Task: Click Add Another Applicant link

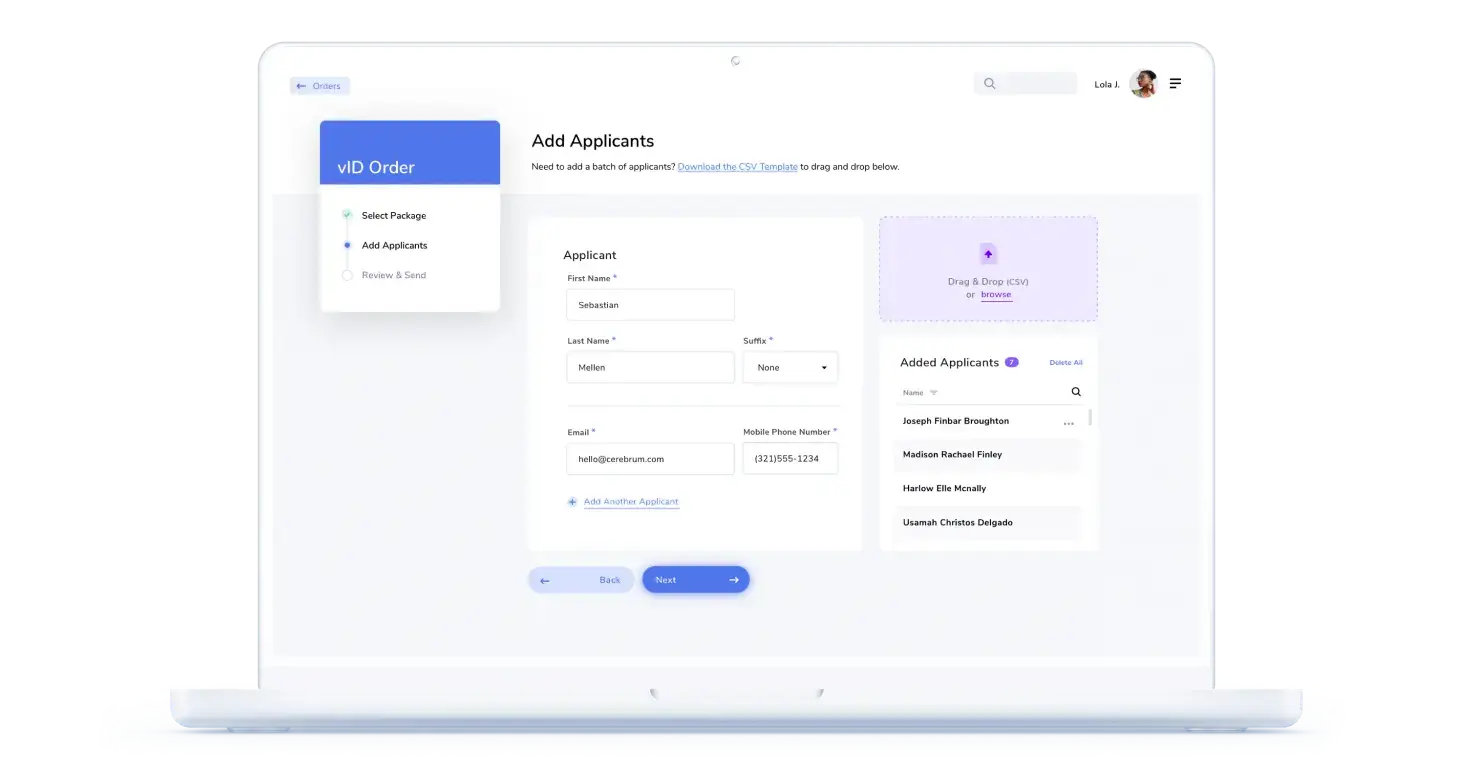Action: click(x=631, y=502)
